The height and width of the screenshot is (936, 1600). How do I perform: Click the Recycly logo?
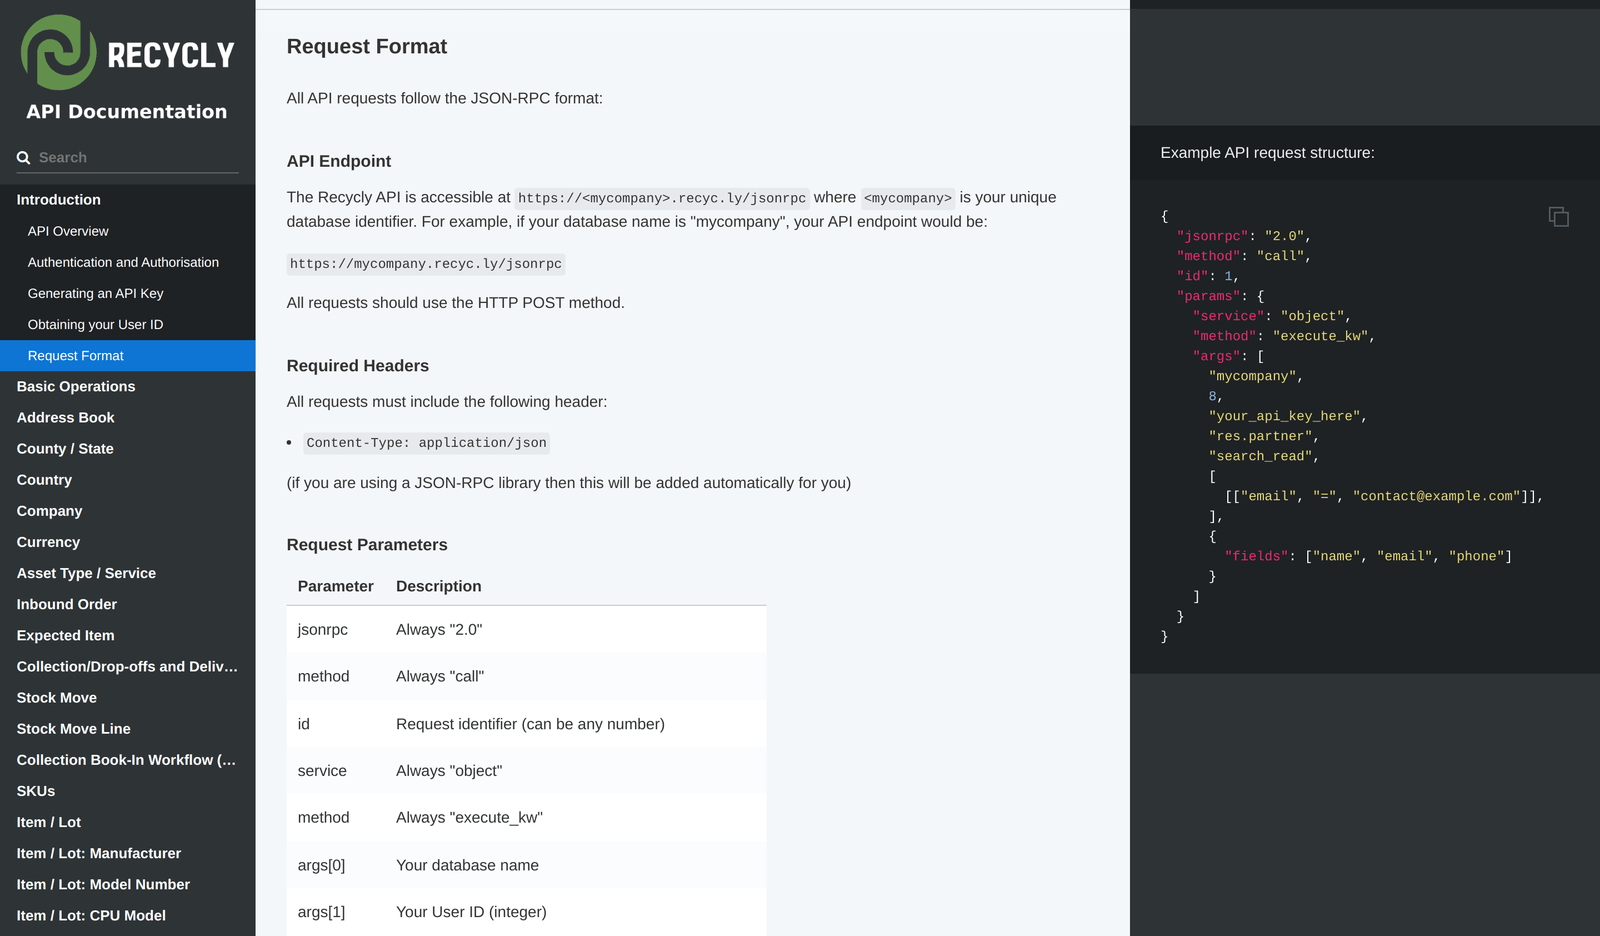point(127,53)
